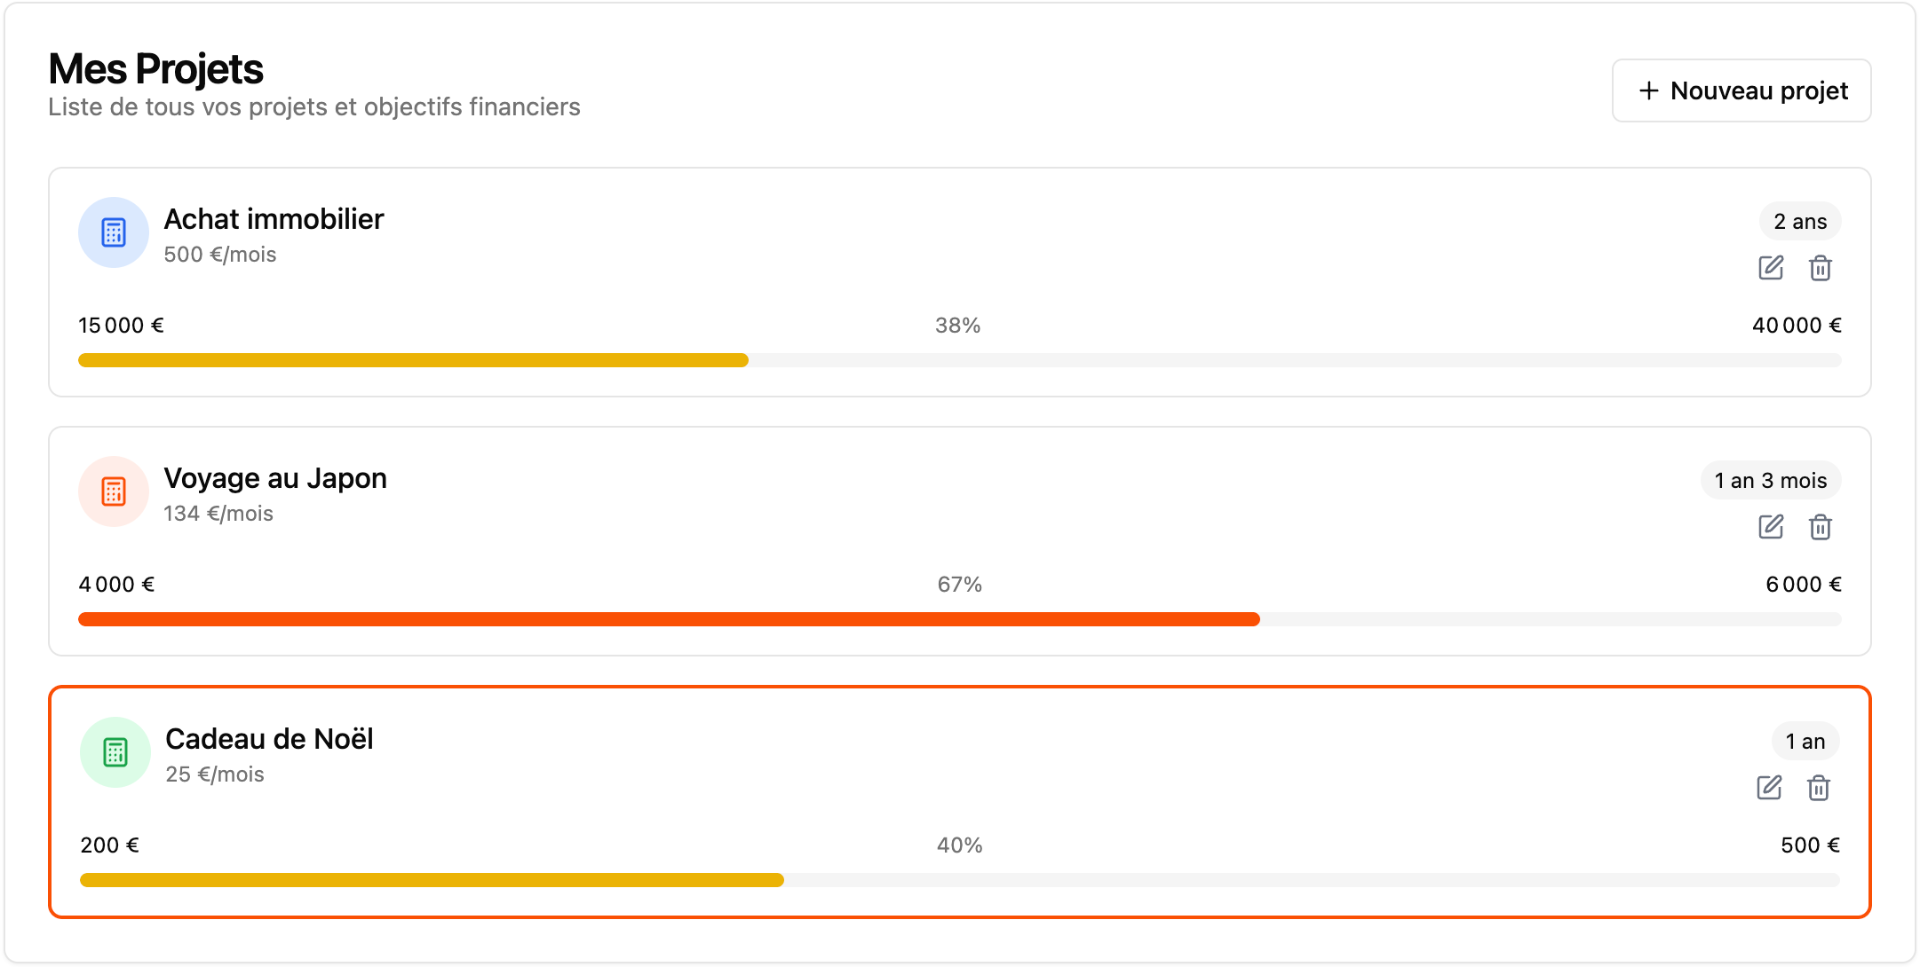1920x967 pixels.
Task: Select the Cadeau de Noël title
Action: (x=269, y=739)
